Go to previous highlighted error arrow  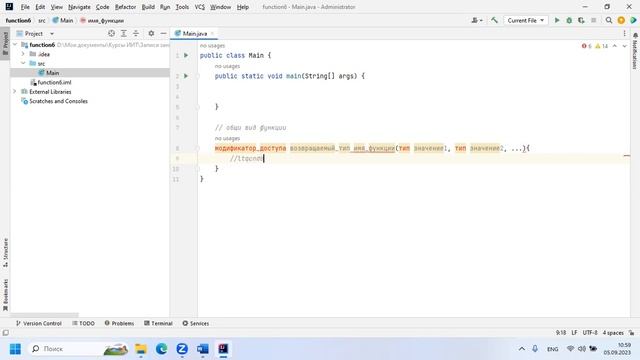615,46
